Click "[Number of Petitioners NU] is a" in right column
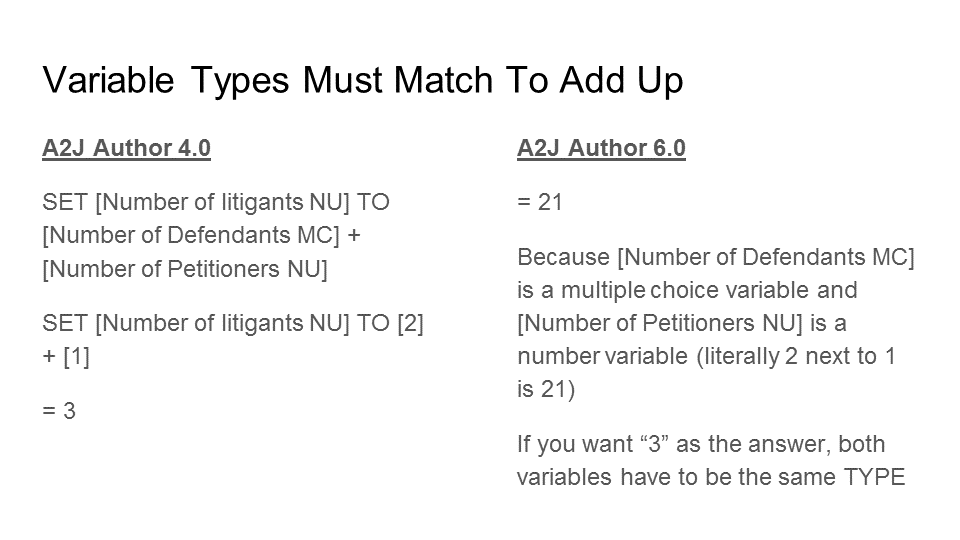This screenshot has height=540, width=960. tap(681, 324)
